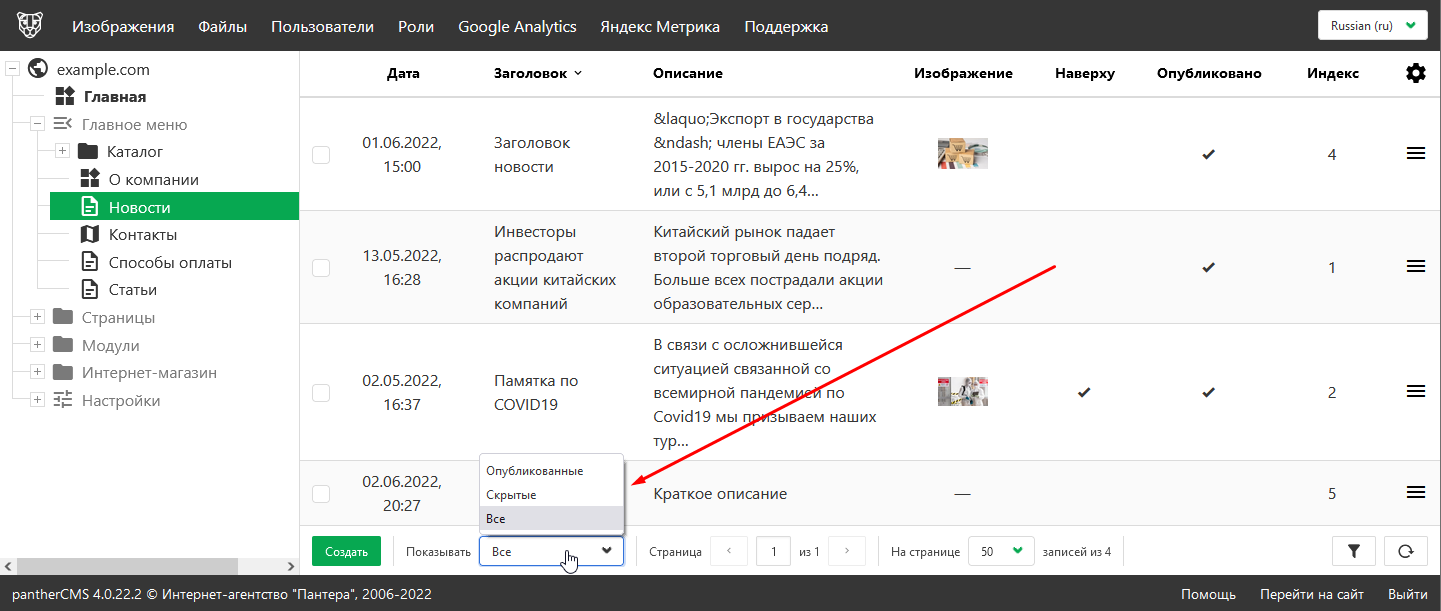Viewport: 1441px width, 611px height.
Task: Go to next page arrow
Action: [x=847, y=551]
